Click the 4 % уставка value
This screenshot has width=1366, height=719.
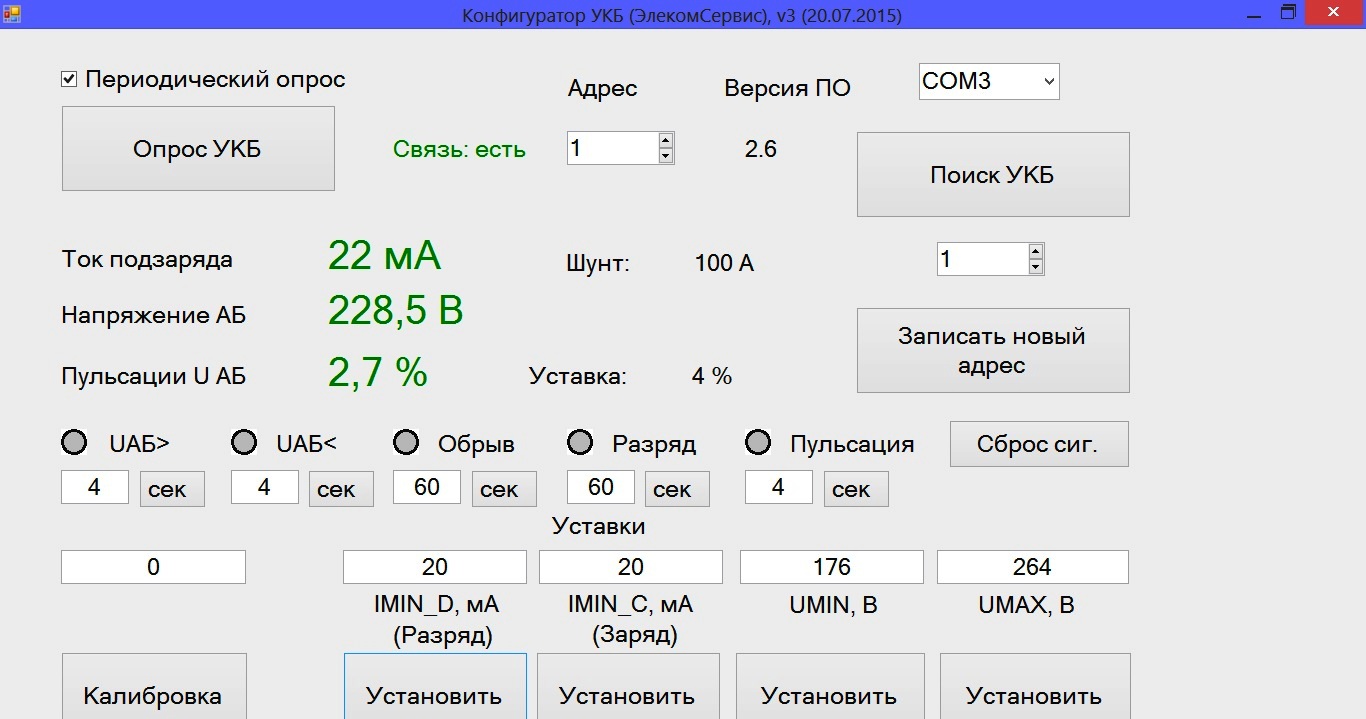tap(712, 377)
